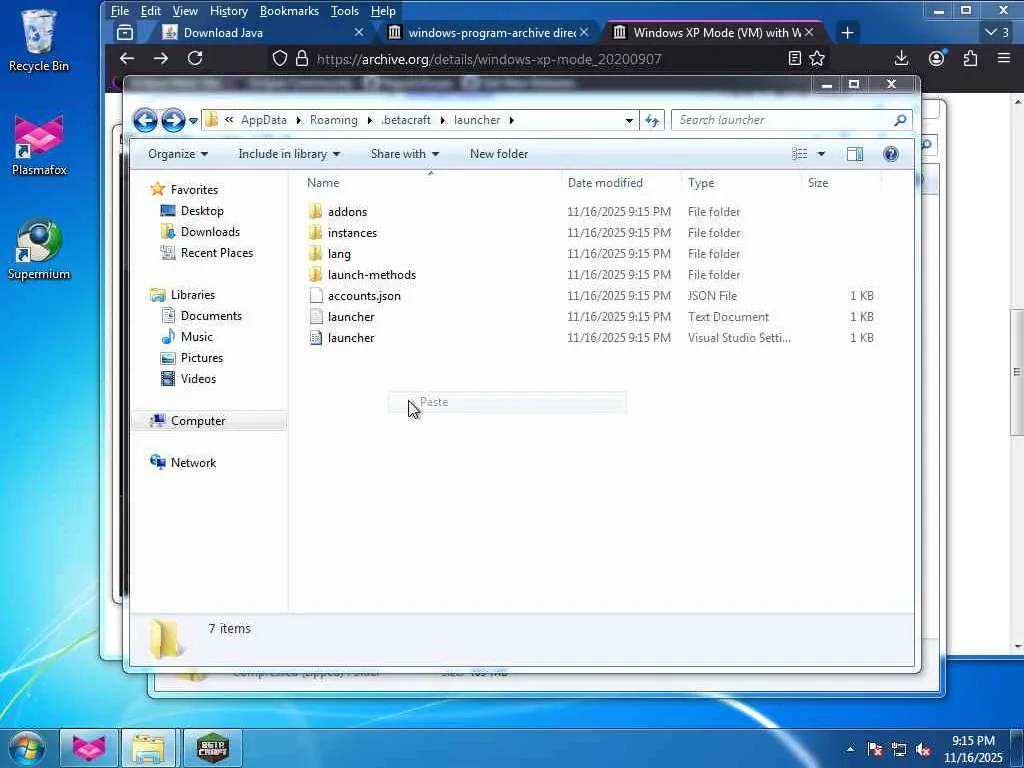Open the browser Bookmarks menu
The width and height of the screenshot is (1024, 768).
pos(289,11)
